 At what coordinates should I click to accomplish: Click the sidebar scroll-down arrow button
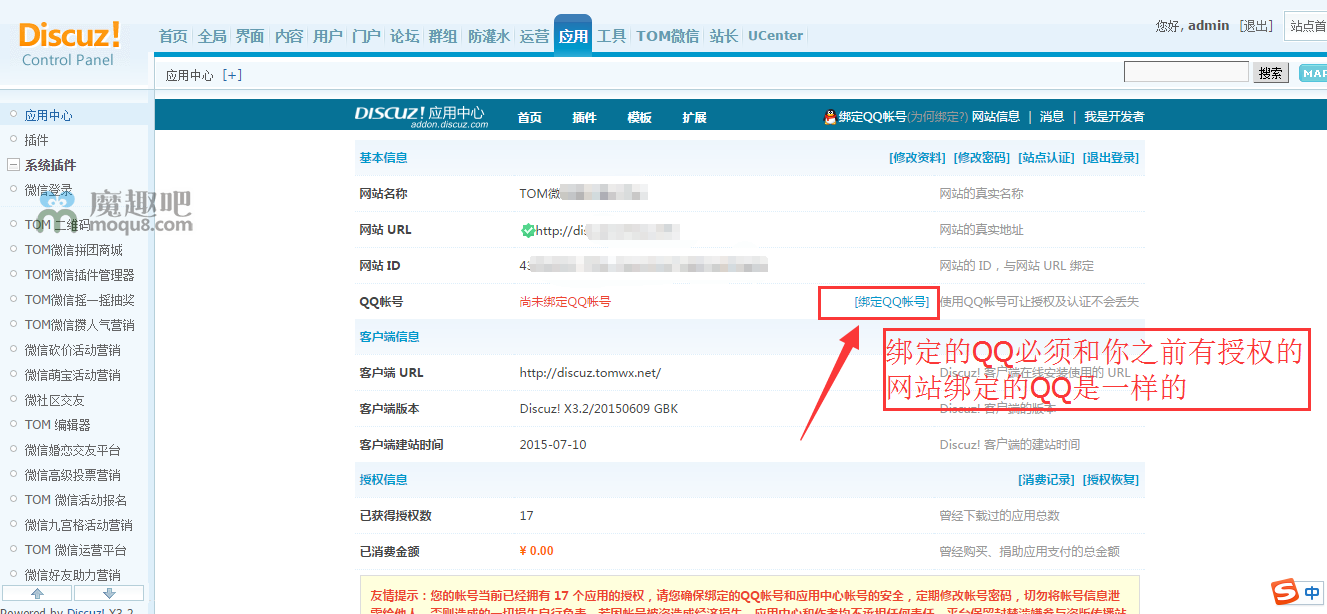[109, 593]
